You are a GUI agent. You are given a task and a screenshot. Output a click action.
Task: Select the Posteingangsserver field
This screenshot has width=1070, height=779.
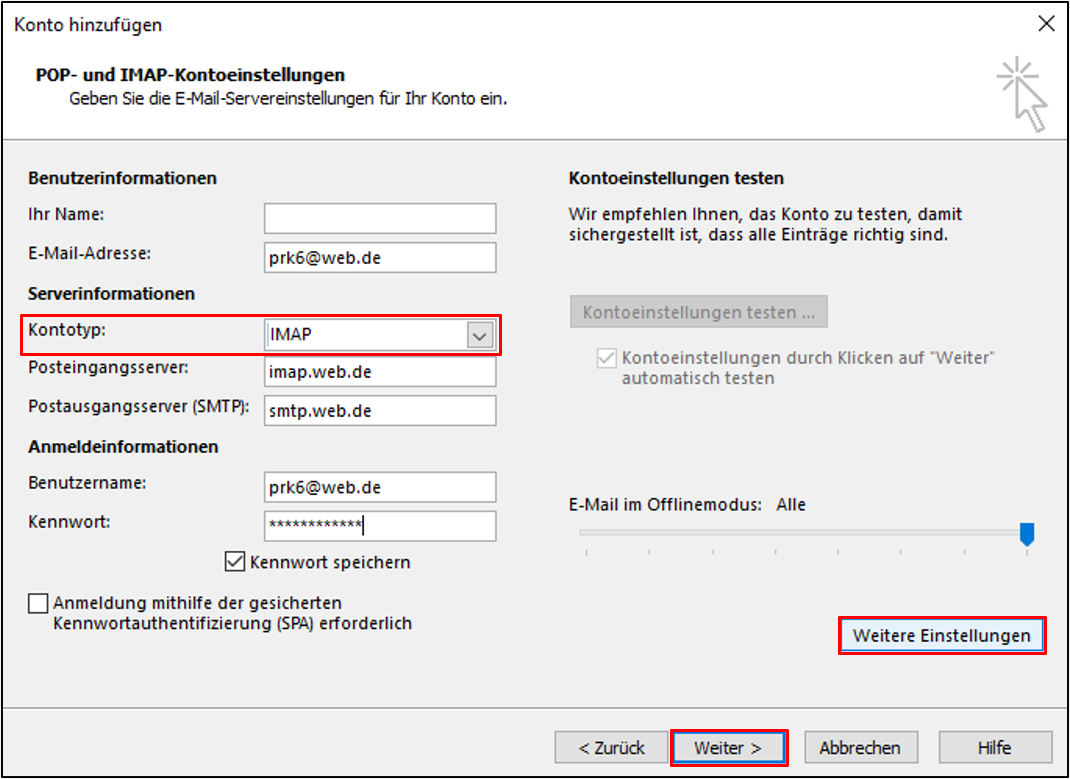(x=380, y=372)
